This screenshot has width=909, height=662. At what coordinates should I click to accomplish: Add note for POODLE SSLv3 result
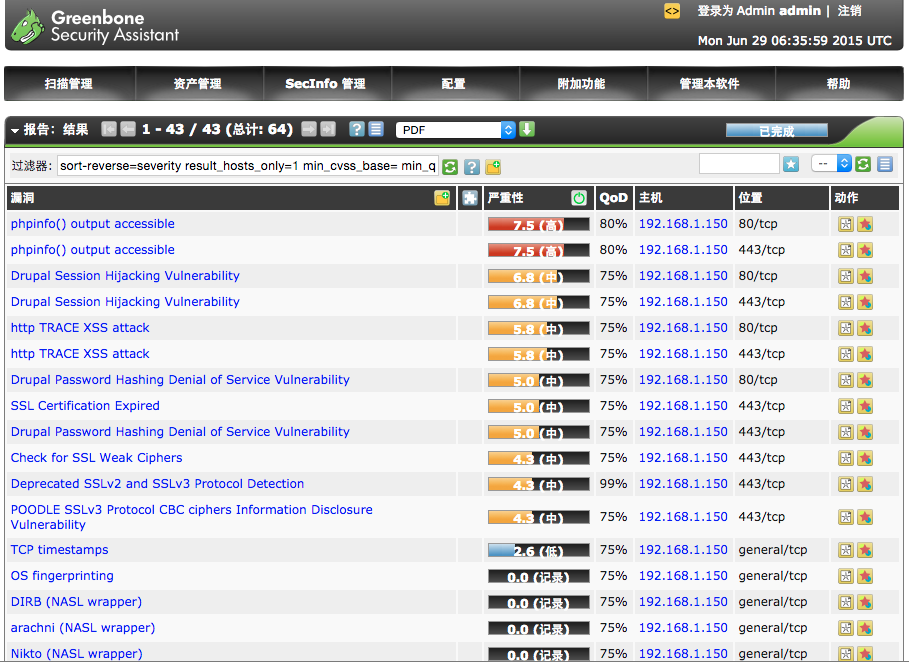point(846,517)
